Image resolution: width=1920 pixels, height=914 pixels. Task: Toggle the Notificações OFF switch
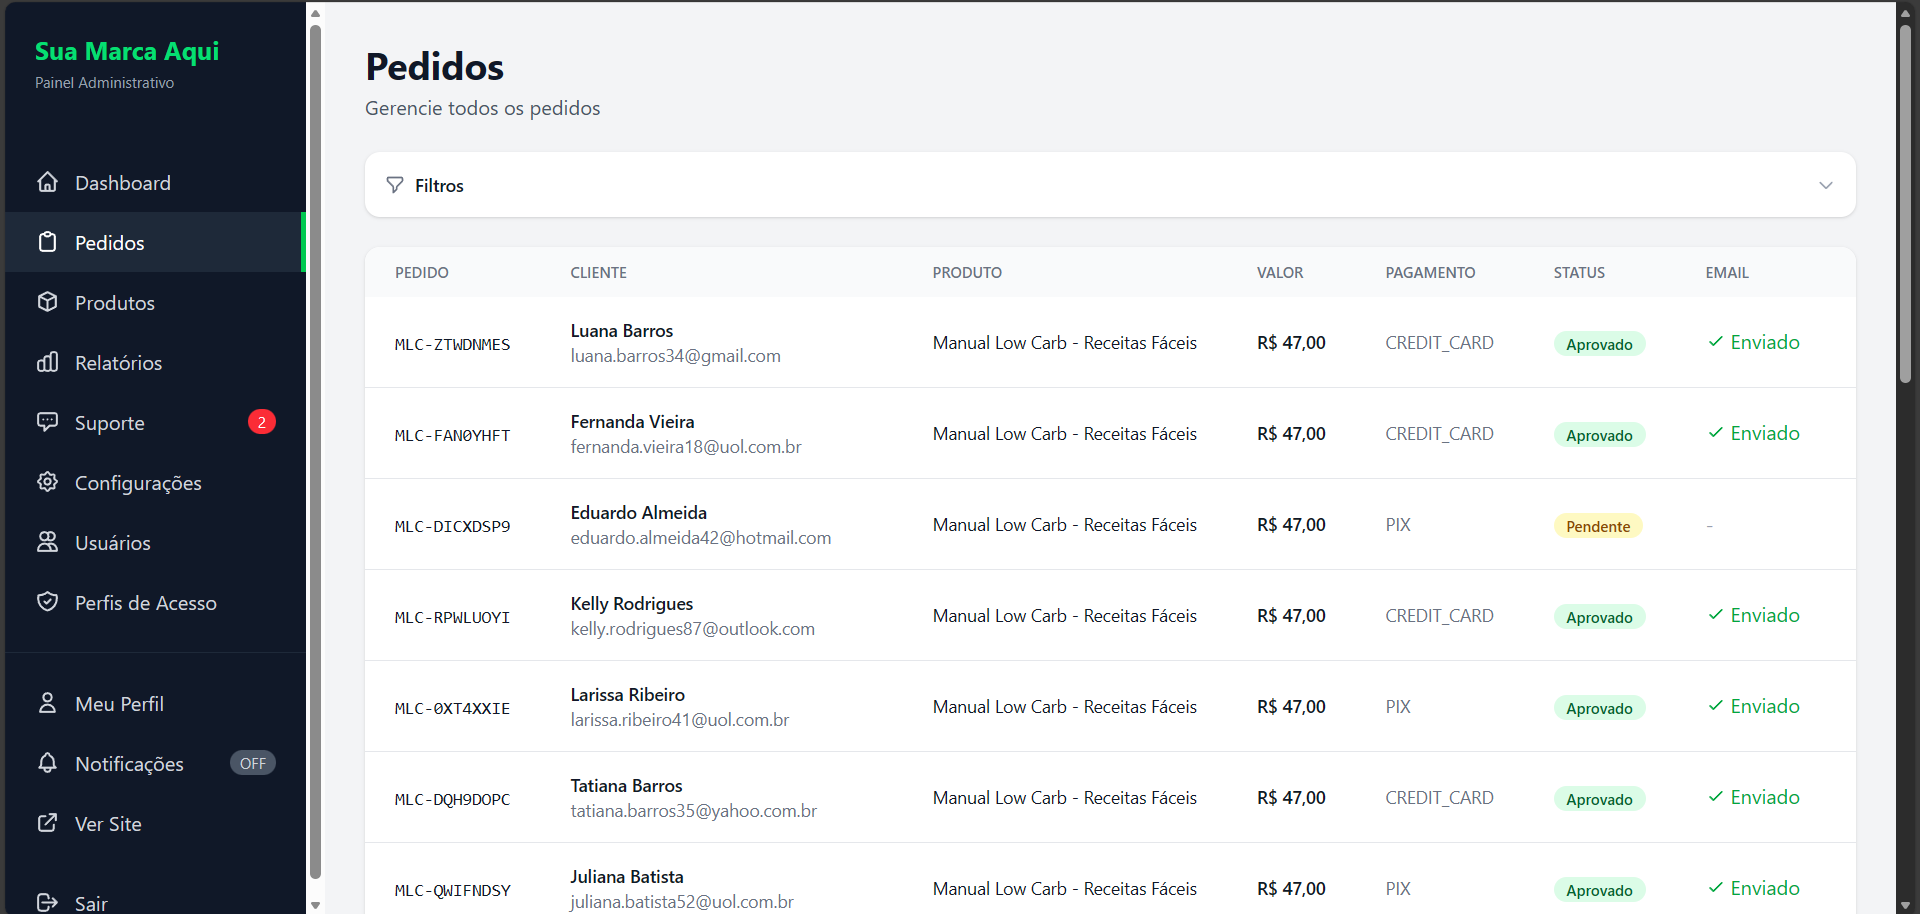[252, 763]
